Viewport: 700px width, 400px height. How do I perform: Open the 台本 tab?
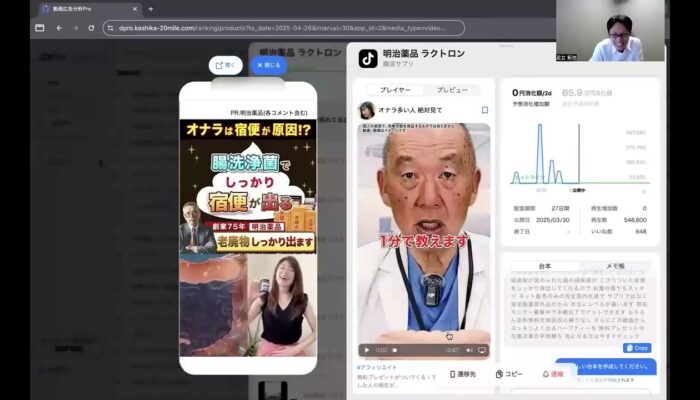coord(545,266)
